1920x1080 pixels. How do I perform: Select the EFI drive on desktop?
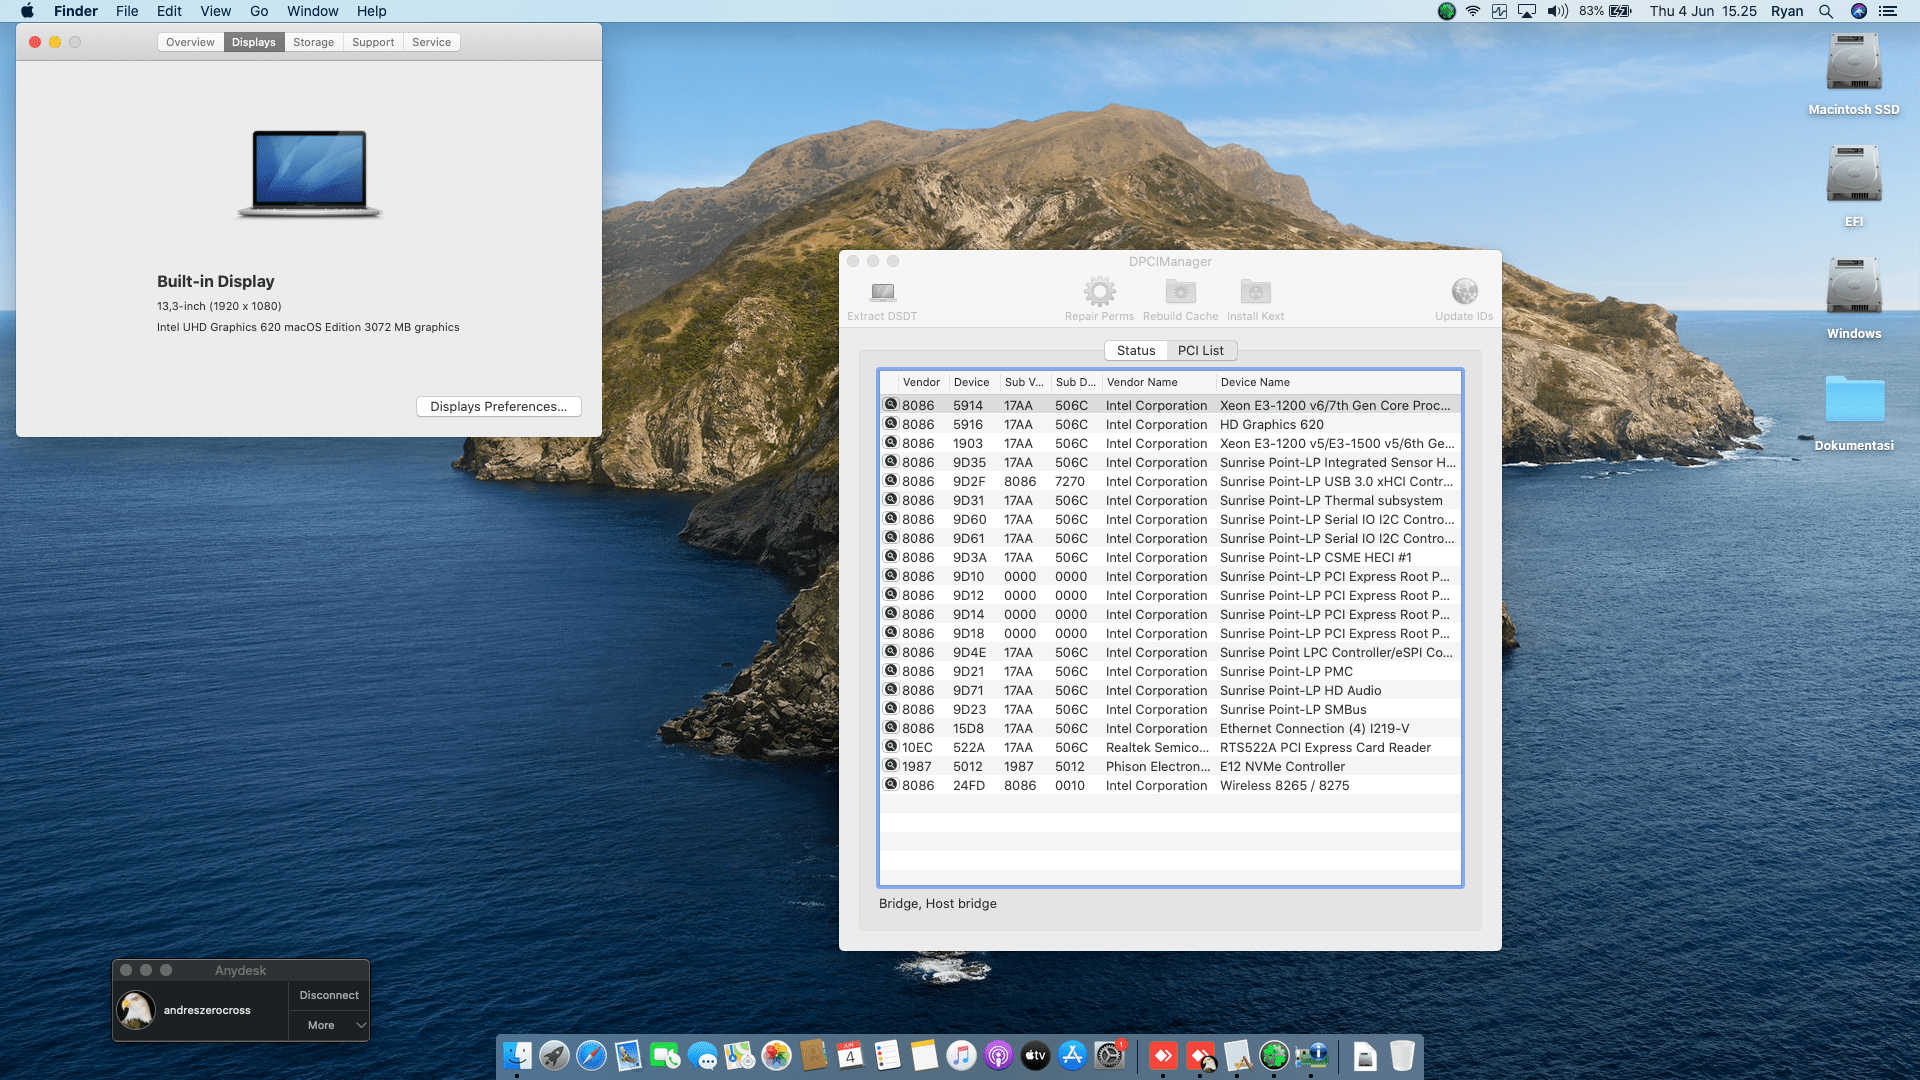click(1853, 176)
